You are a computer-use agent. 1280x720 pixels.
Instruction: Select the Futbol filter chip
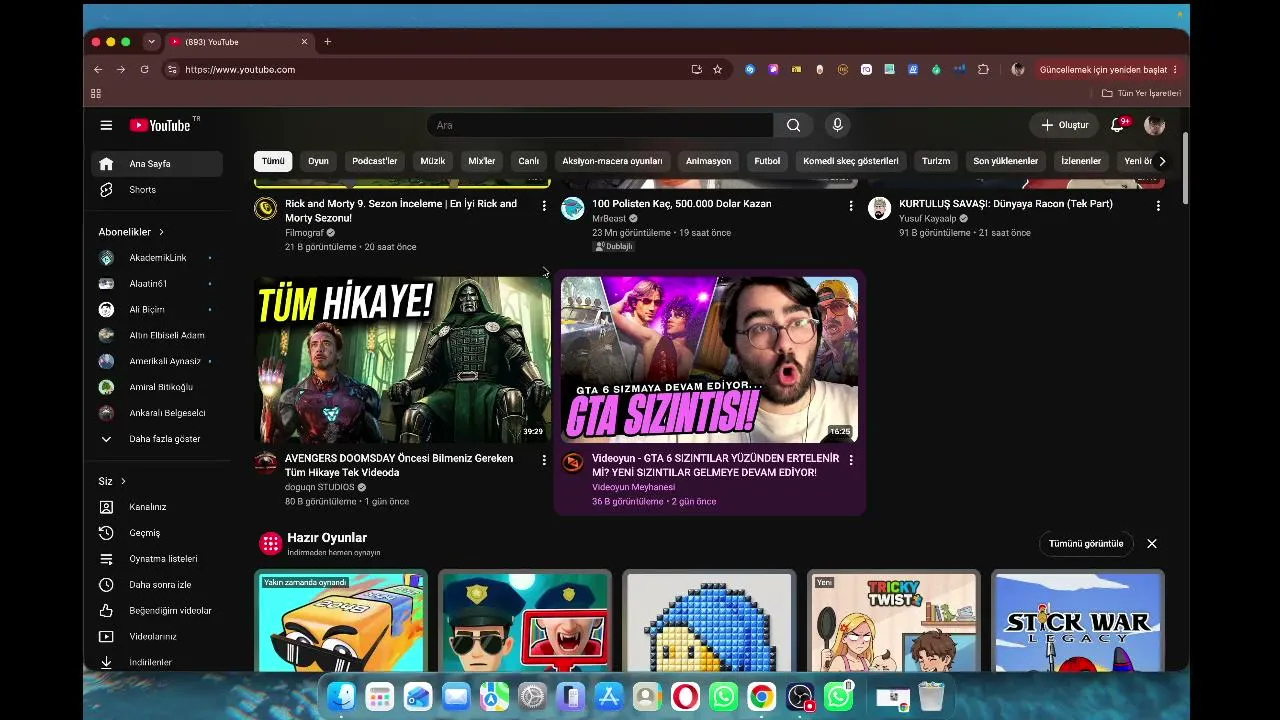[x=767, y=161]
